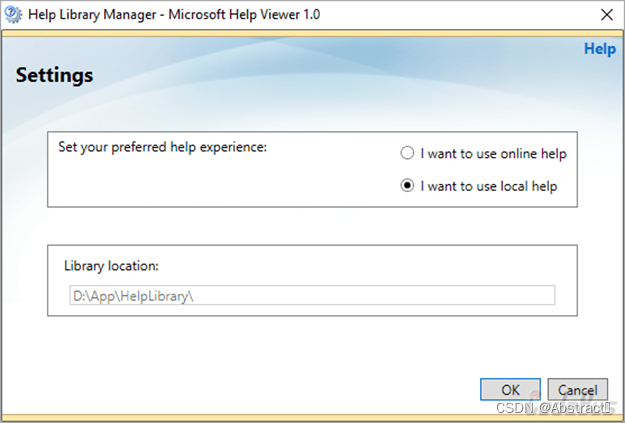625x423 pixels.
Task: Click the "Library location:" label
Action: tap(111, 266)
